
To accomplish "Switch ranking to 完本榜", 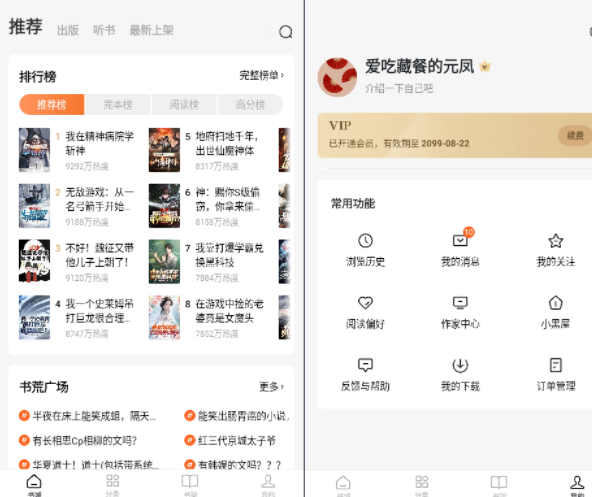I will (x=118, y=105).
